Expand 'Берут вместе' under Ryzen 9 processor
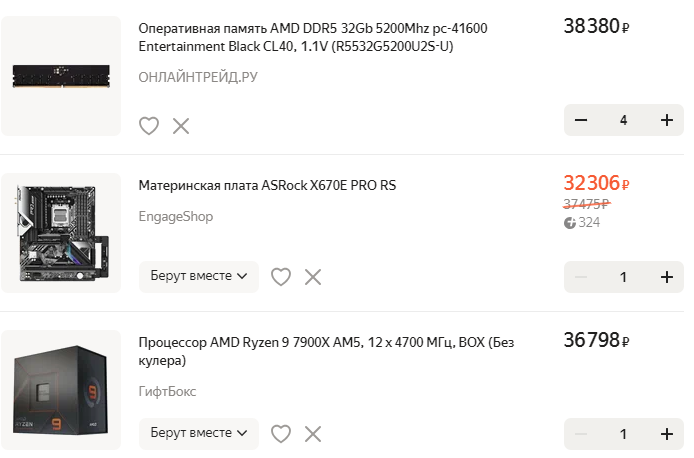Screen dimensions: 694x458 point(199,433)
